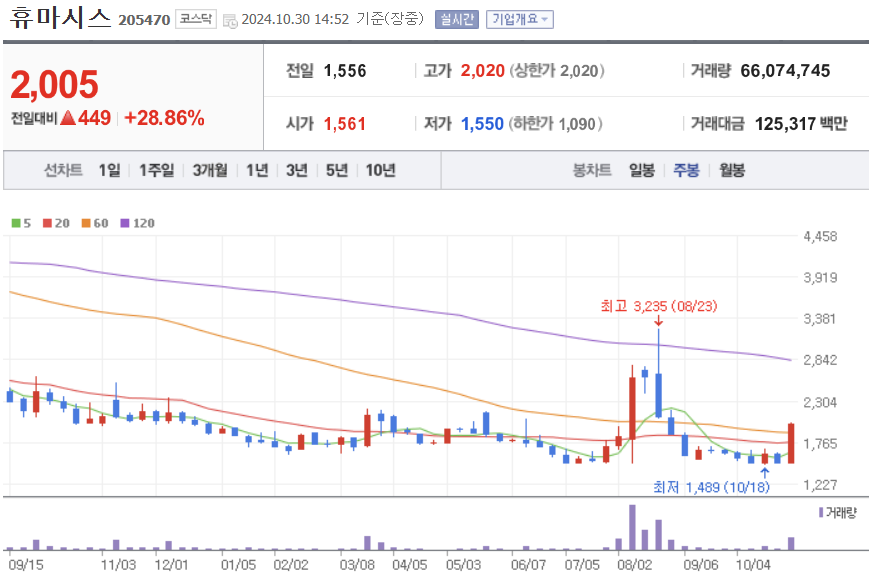Screen dimensions: 869x580
Task: Select the 1일 line chart tab
Action: coord(109,170)
